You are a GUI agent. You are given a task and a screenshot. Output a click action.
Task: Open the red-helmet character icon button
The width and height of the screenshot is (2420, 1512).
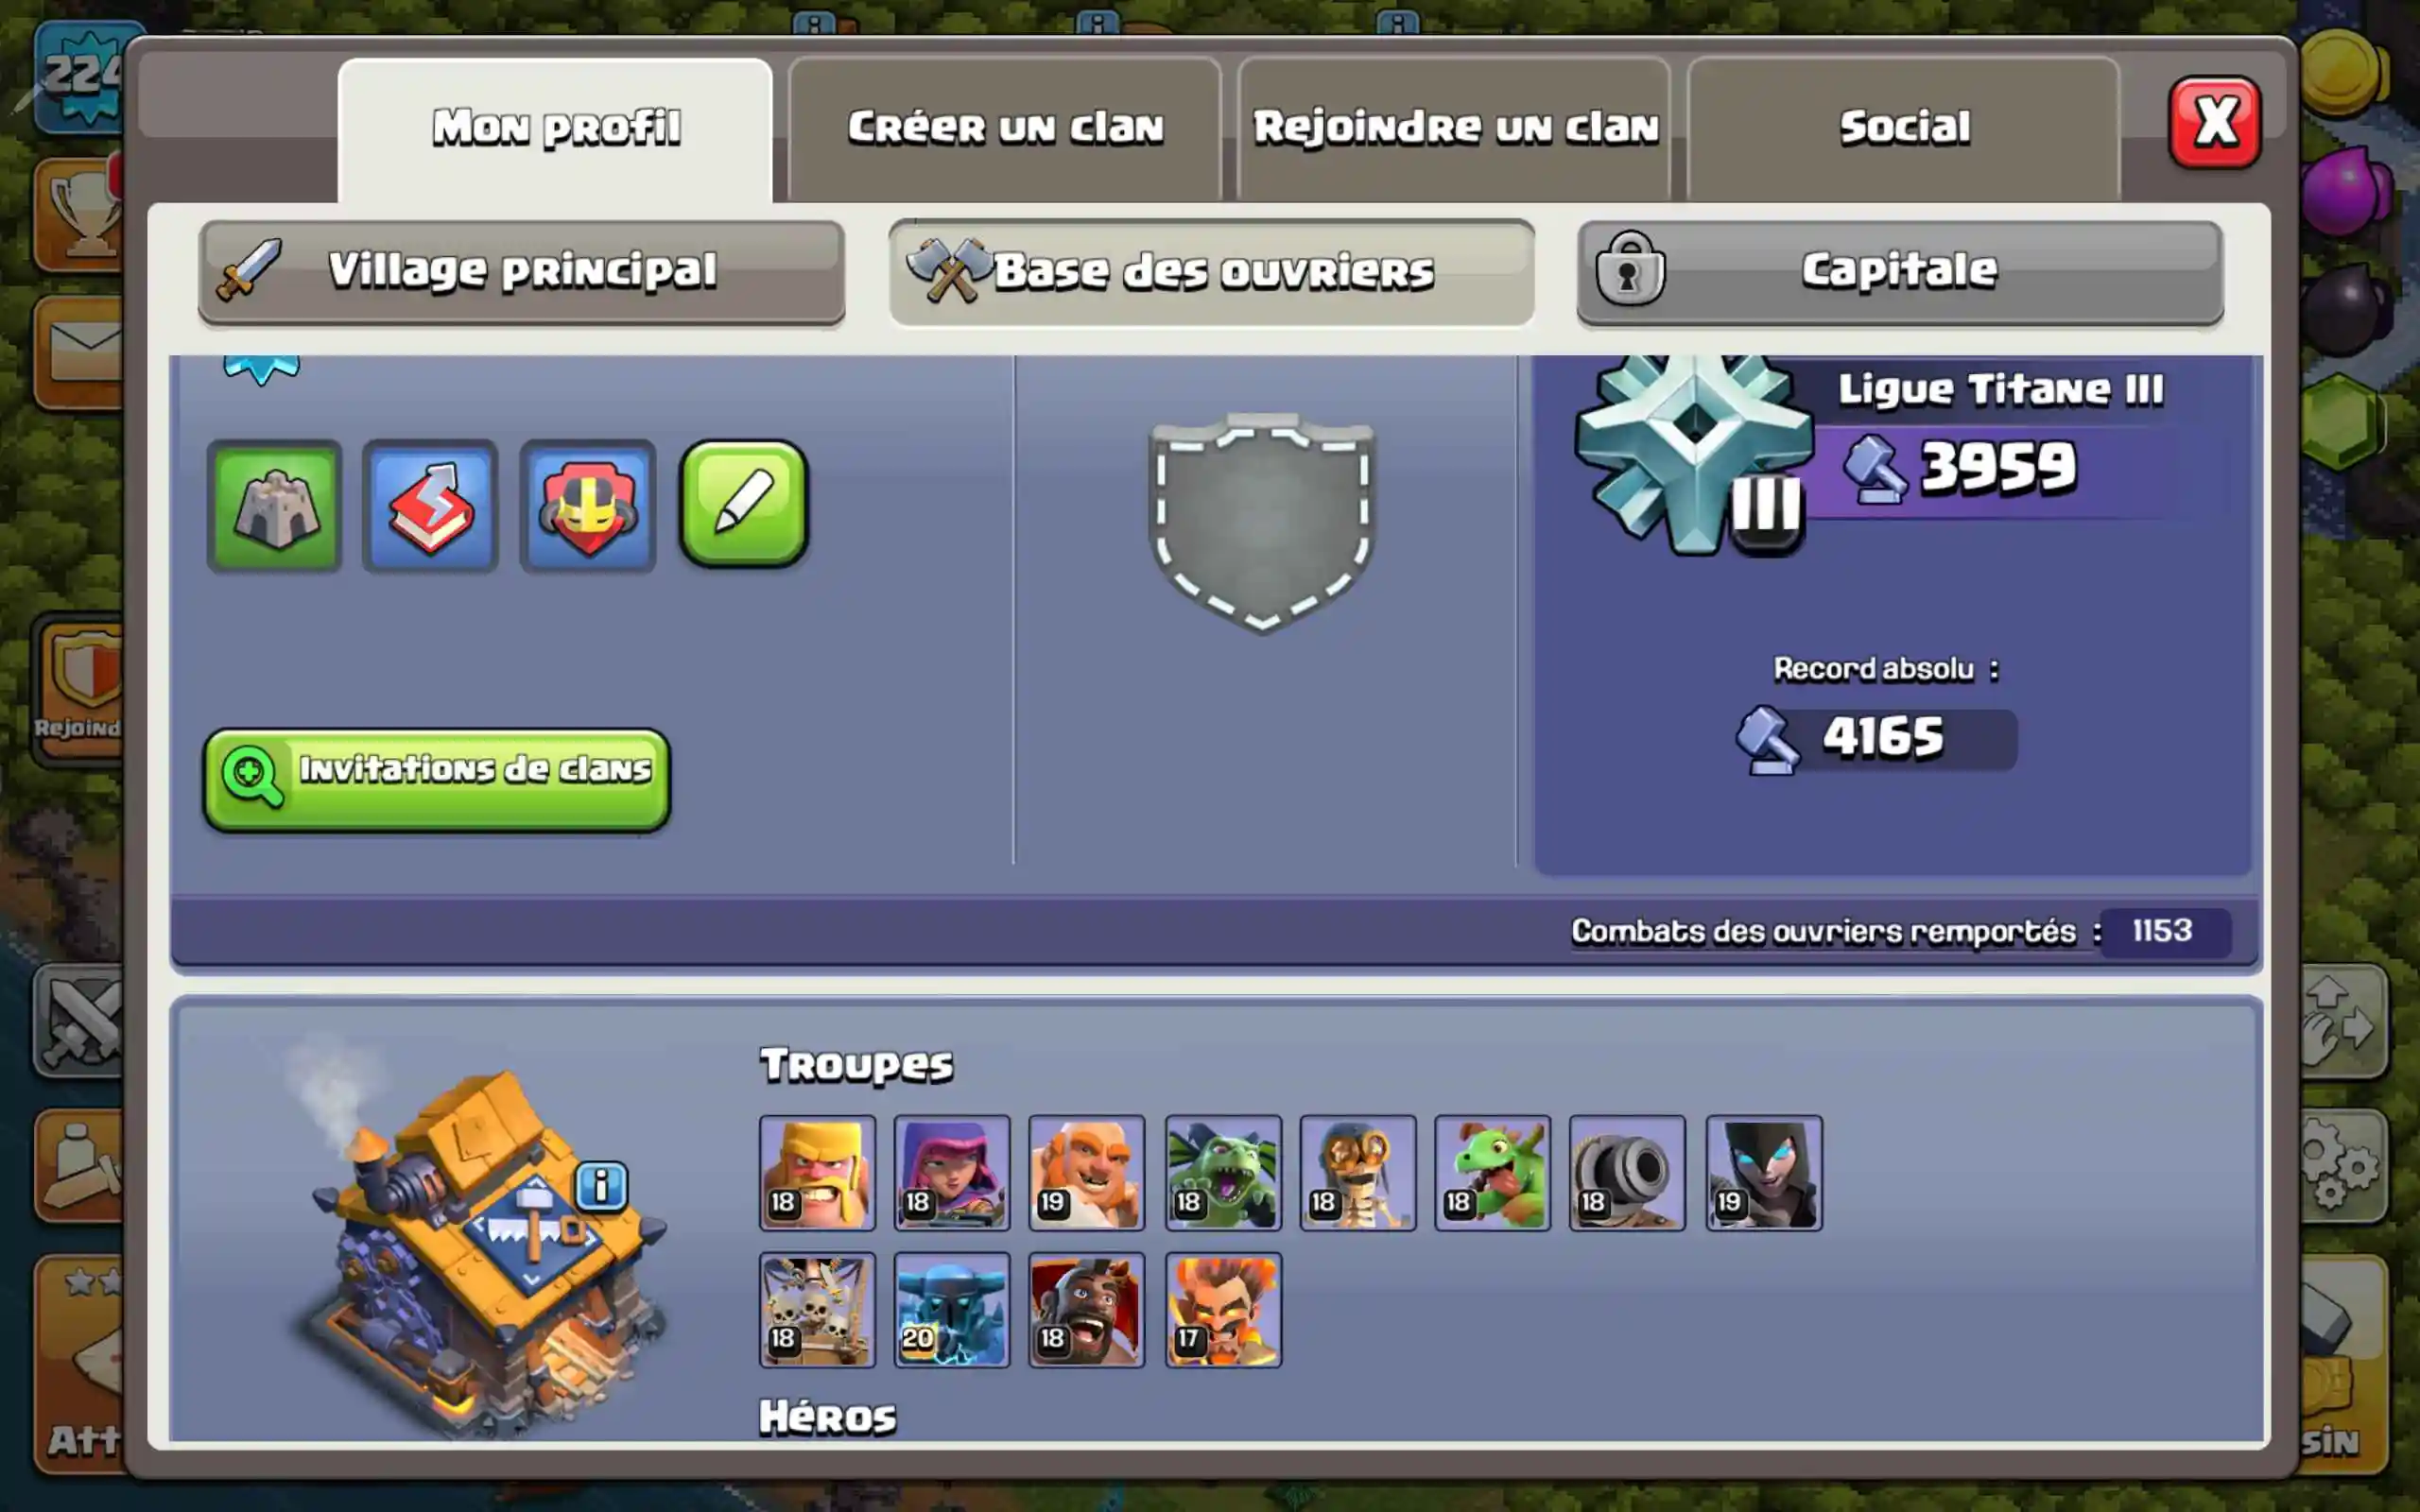[588, 506]
